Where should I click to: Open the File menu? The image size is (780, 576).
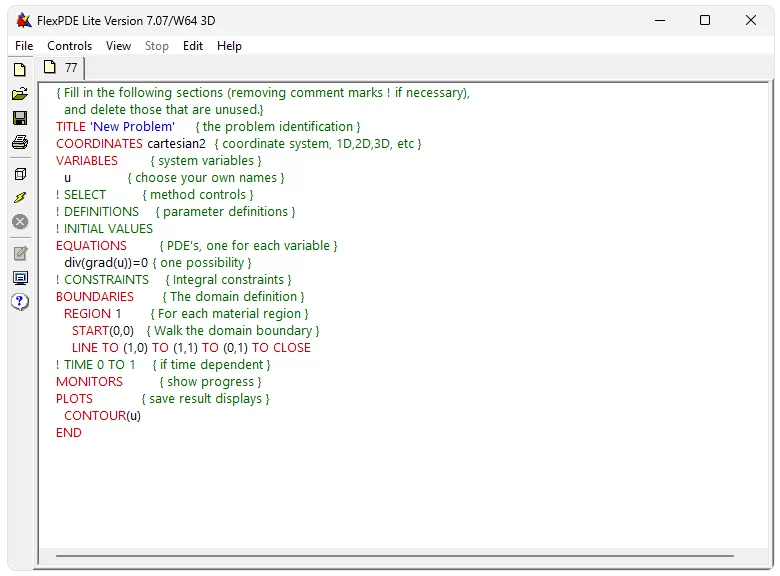24,46
